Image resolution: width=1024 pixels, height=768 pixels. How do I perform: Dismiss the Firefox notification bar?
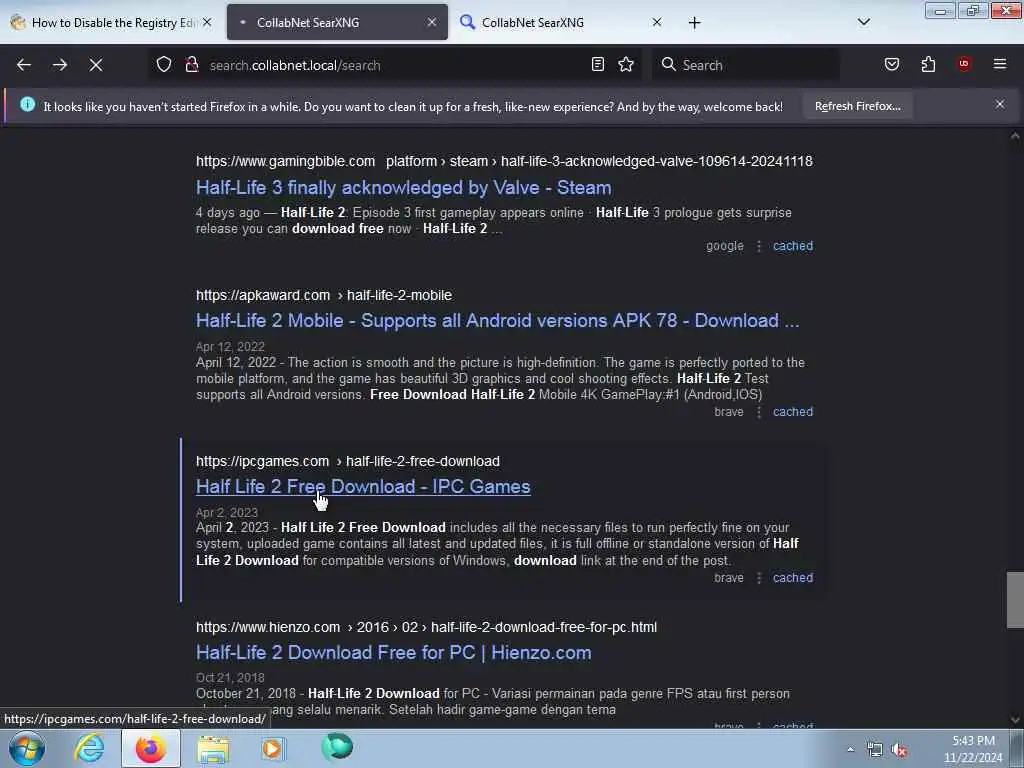(x=999, y=104)
